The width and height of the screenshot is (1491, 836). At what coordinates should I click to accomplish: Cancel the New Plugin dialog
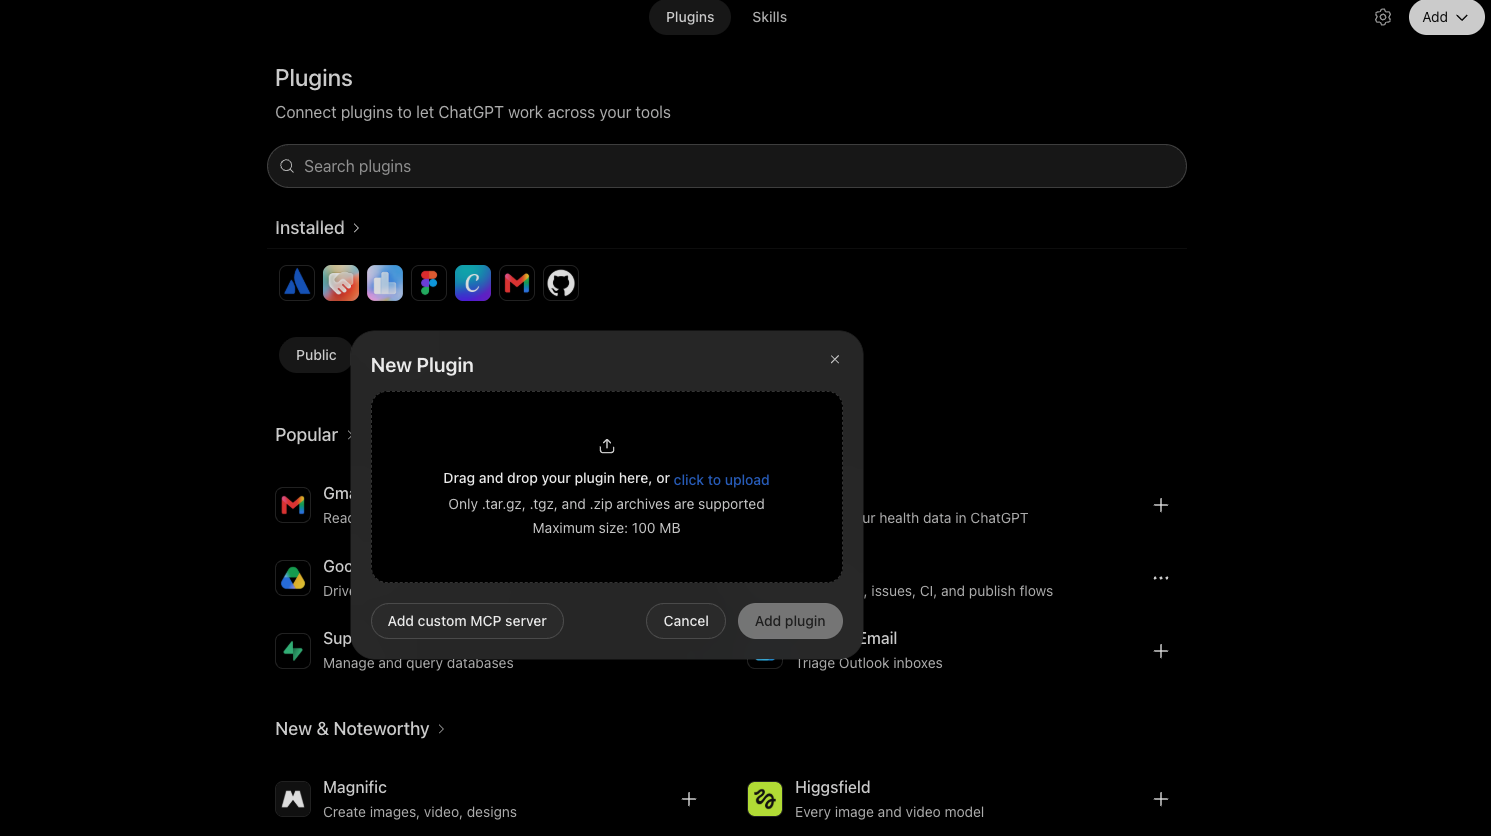tap(686, 621)
